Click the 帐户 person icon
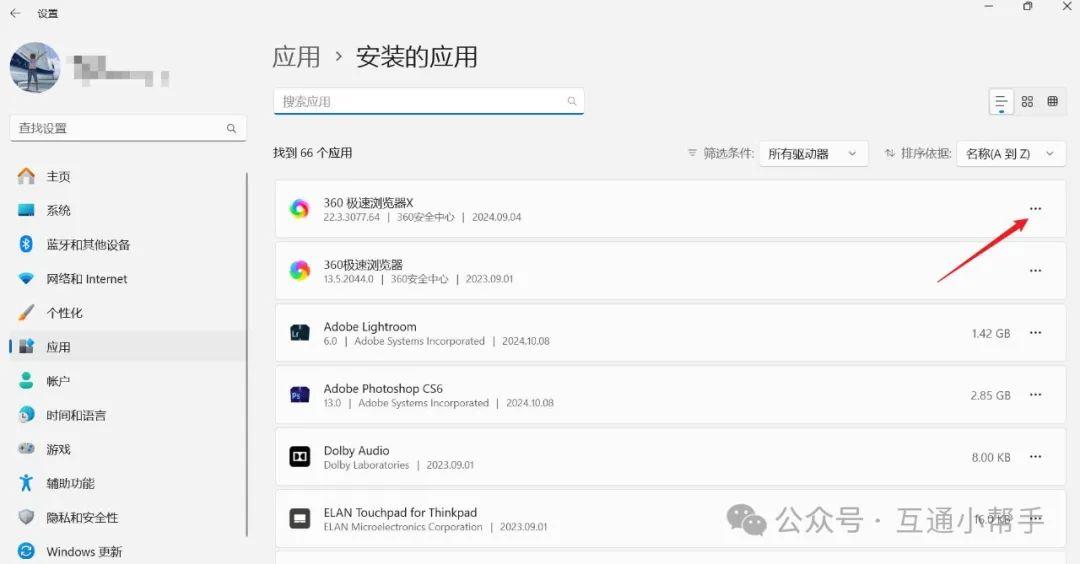 coord(26,381)
